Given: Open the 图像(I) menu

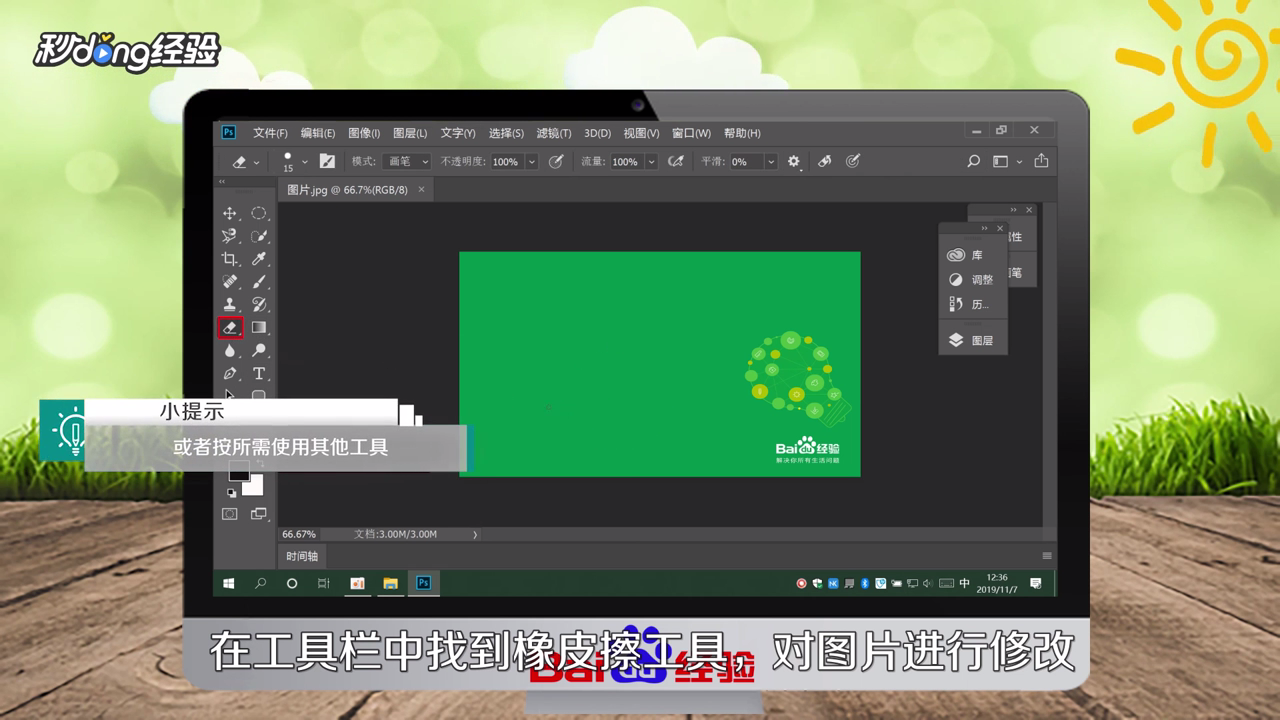Looking at the screenshot, I should (x=364, y=133).
